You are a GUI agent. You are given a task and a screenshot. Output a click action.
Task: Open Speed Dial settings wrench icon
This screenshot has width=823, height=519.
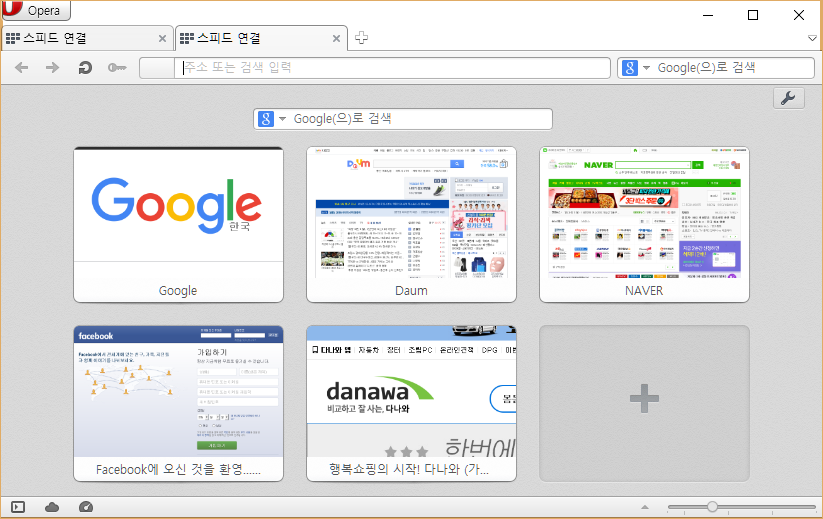click(x=788, y=98)
